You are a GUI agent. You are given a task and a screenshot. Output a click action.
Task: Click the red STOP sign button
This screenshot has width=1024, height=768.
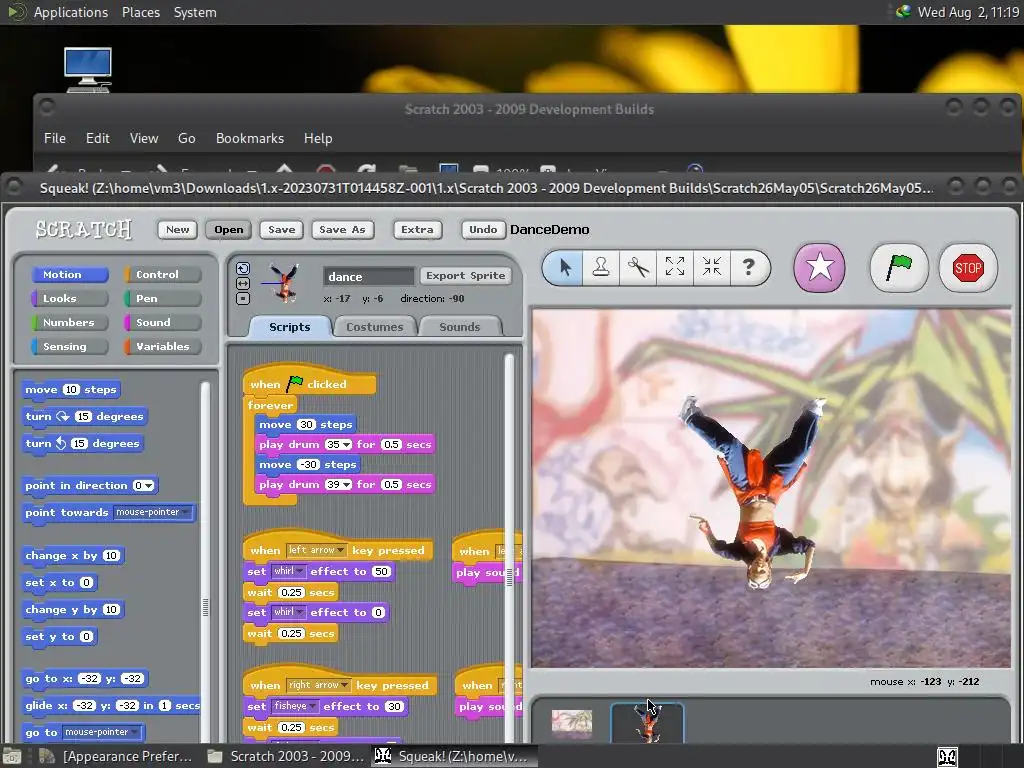(x=967, y=267)
